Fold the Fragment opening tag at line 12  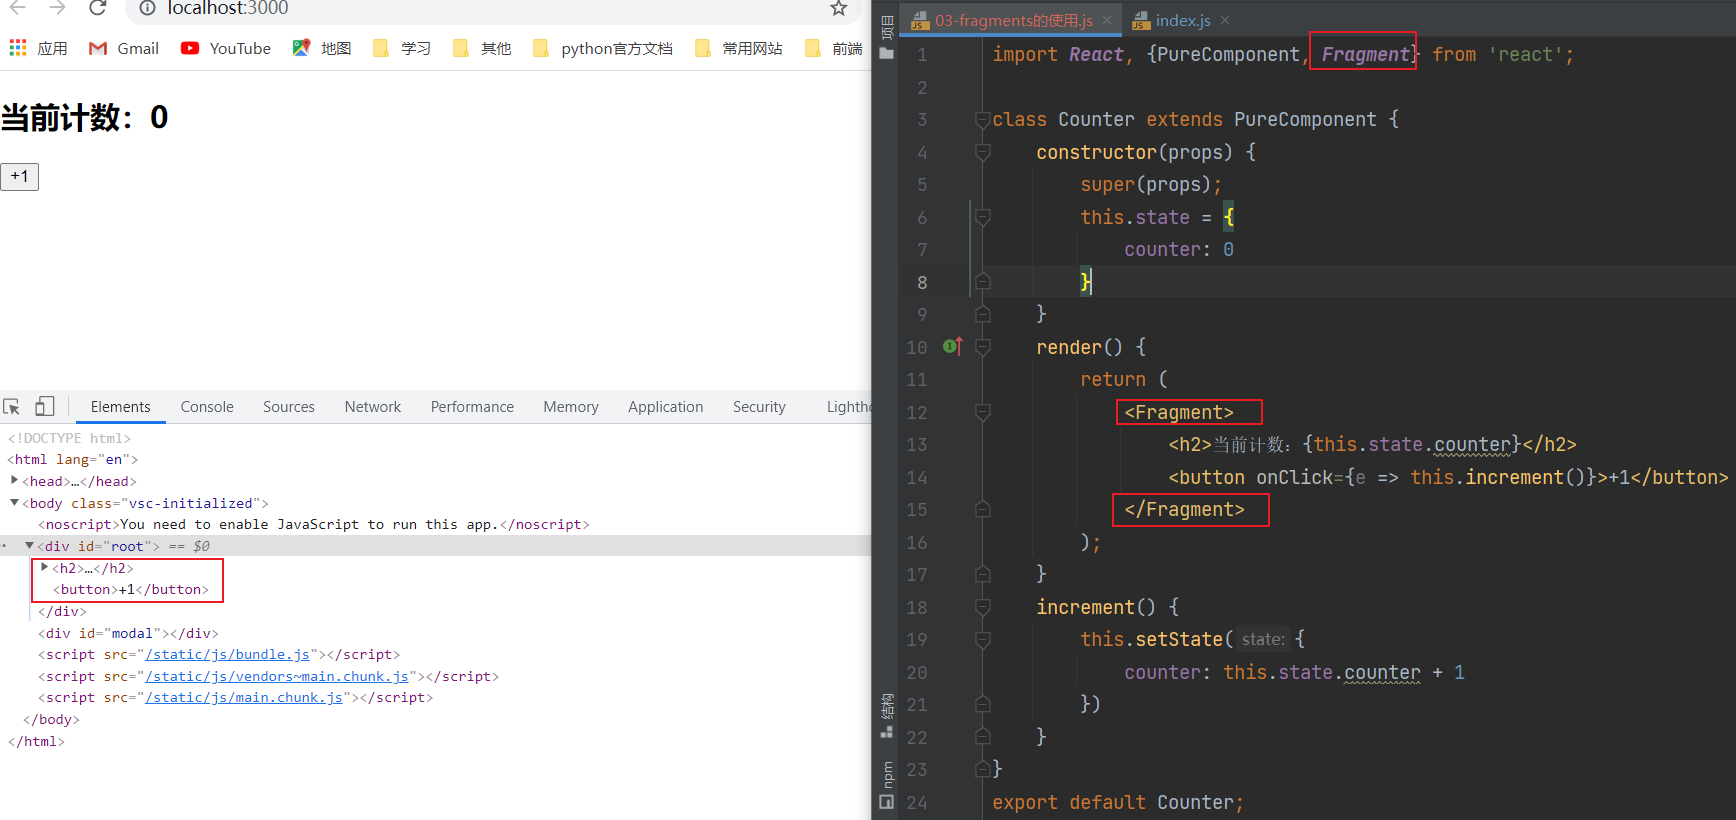tap(983, 412)
